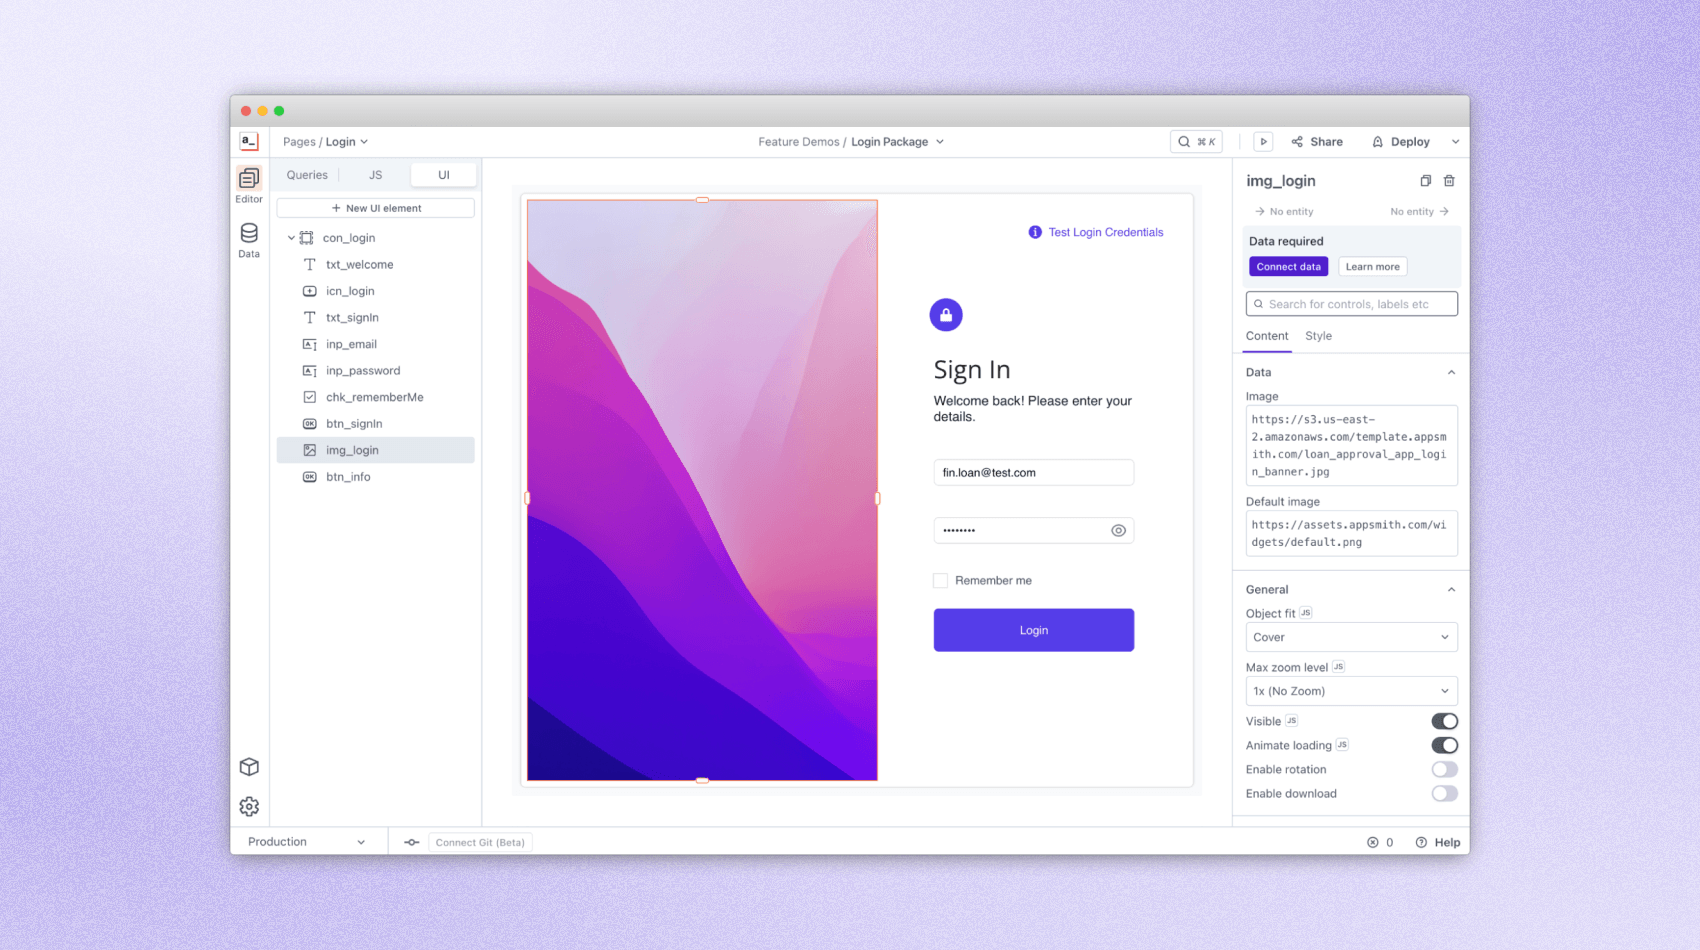This screenshot has height=950, width=1700.
Task: Delete img_login with the trash icon
Action: [1449, 181]
